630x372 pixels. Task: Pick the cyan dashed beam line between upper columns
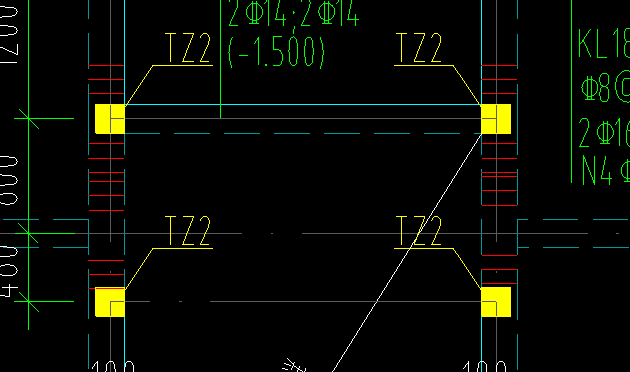point(303,133)
